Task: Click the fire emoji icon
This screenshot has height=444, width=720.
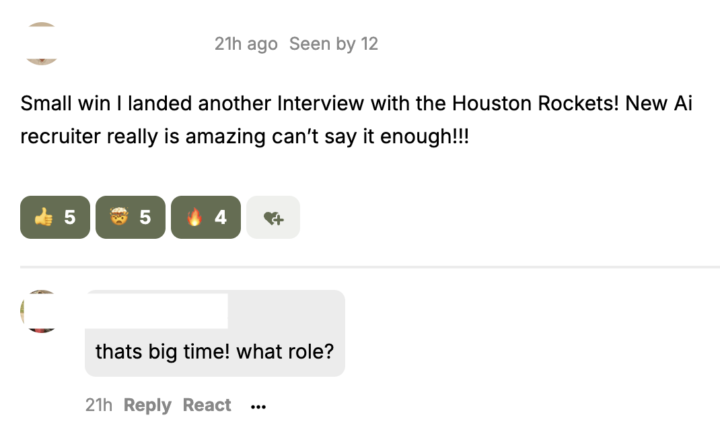Action: point(194,217)
